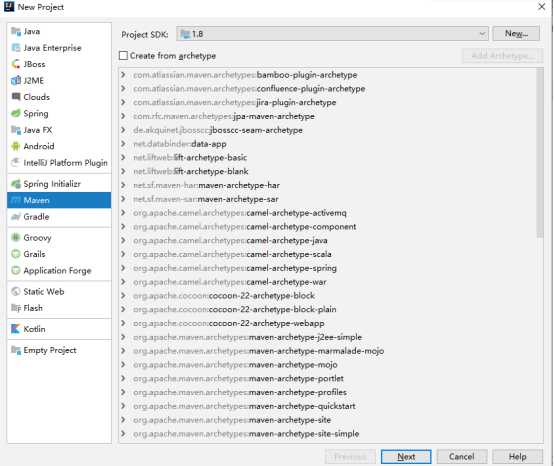Select Empty Project type label
554x466 pixels.
(50, 350)
